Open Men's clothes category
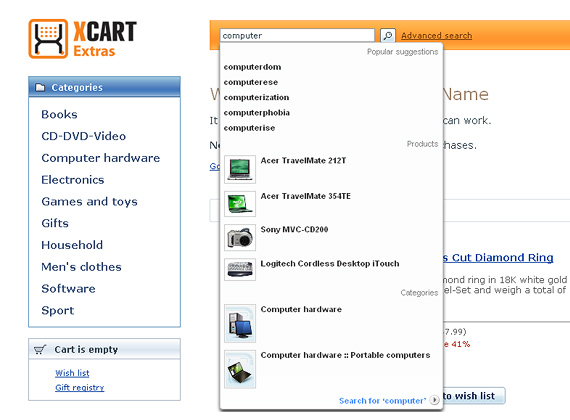The height and width of the screenshot is (420, 570). click(81, 267)
